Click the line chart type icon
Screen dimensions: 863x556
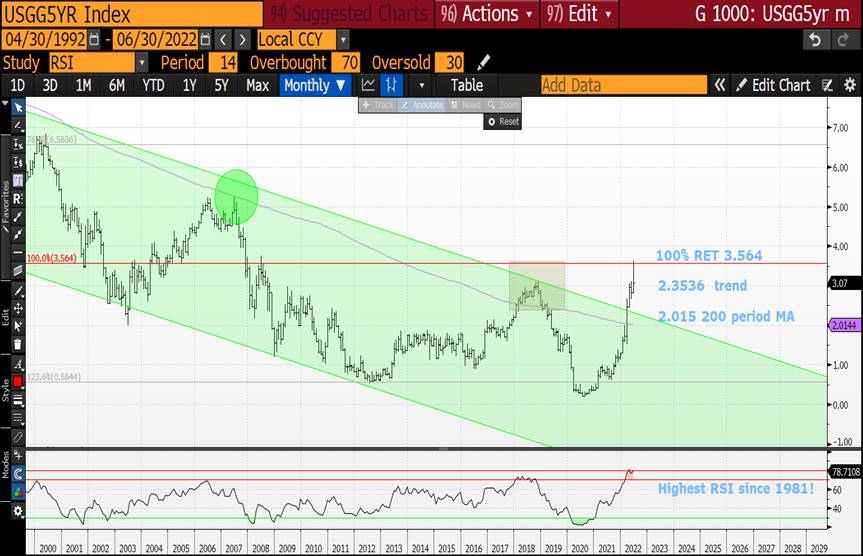[x=368, y=85]
